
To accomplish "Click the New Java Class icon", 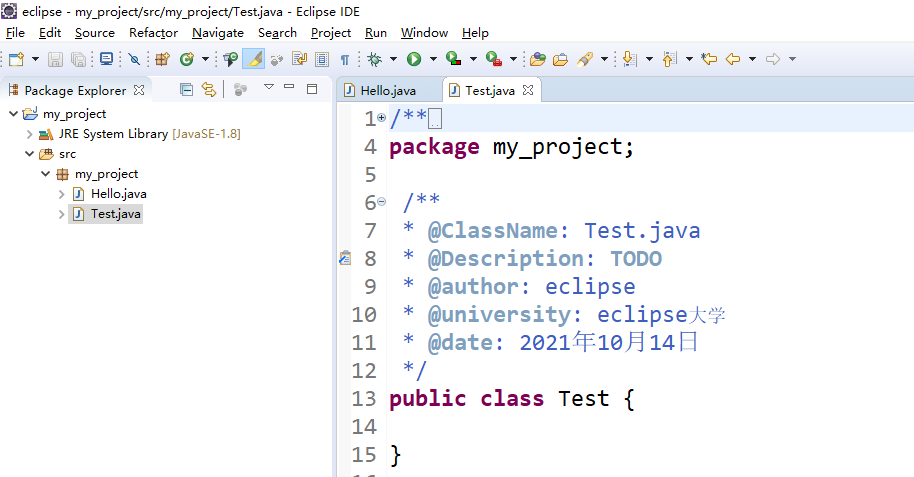I will coord(187,59).
